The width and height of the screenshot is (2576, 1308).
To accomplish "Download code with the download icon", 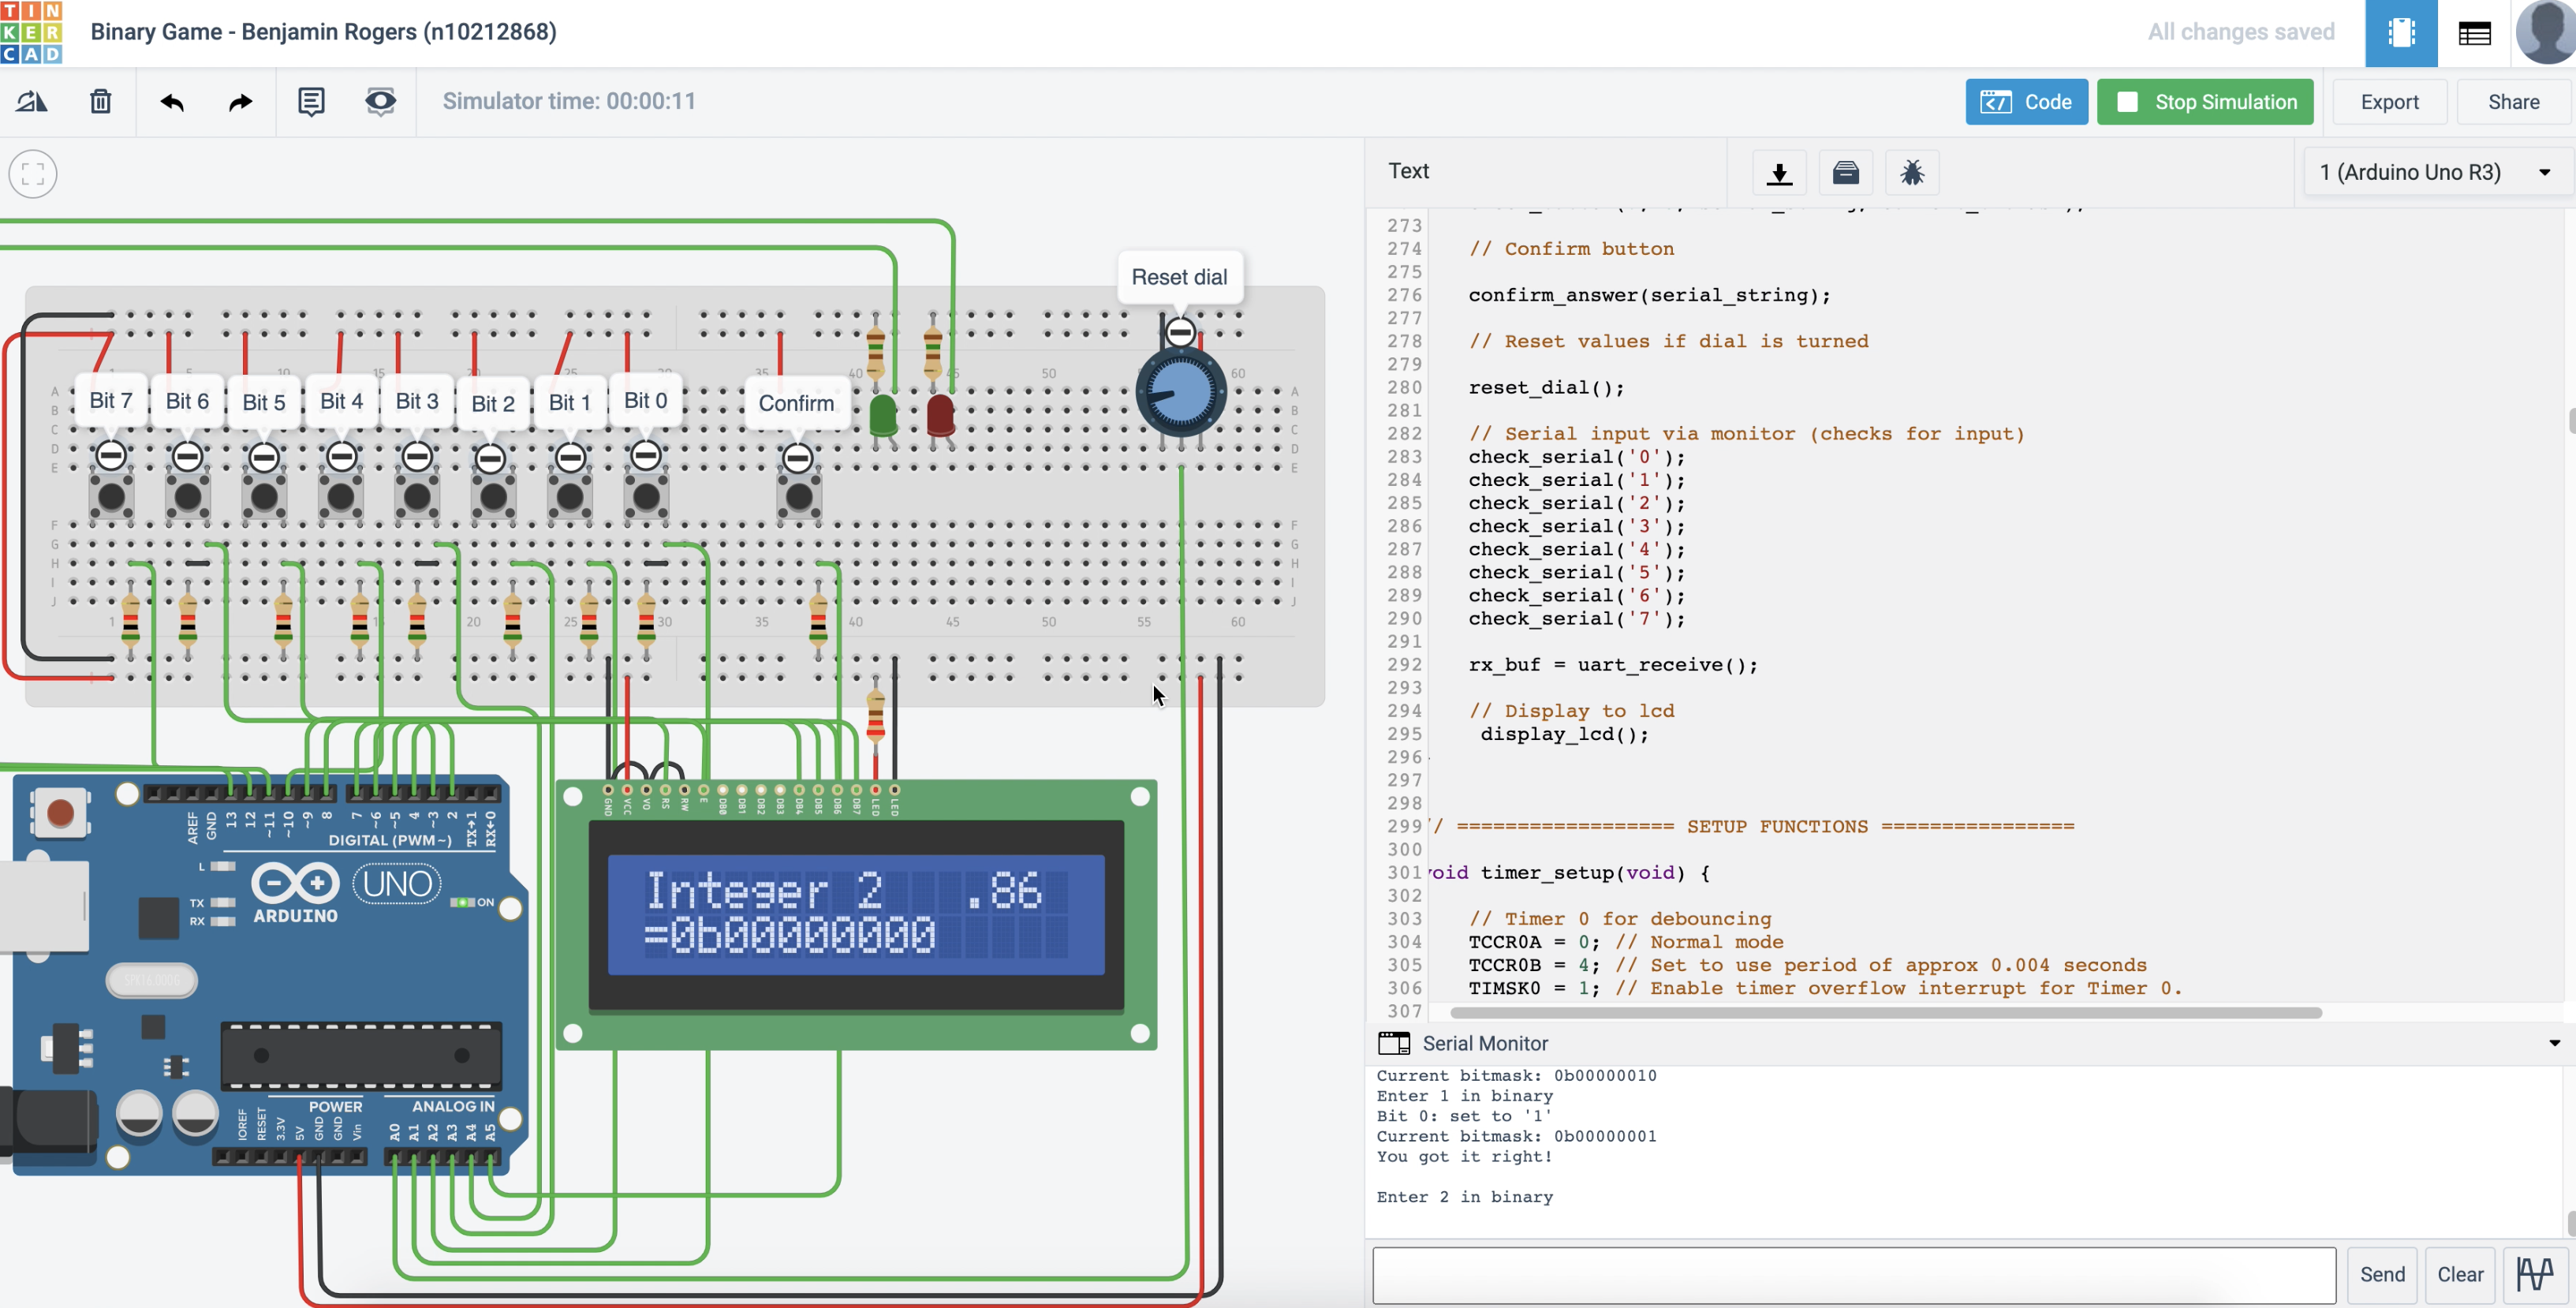I will 1779,172.
